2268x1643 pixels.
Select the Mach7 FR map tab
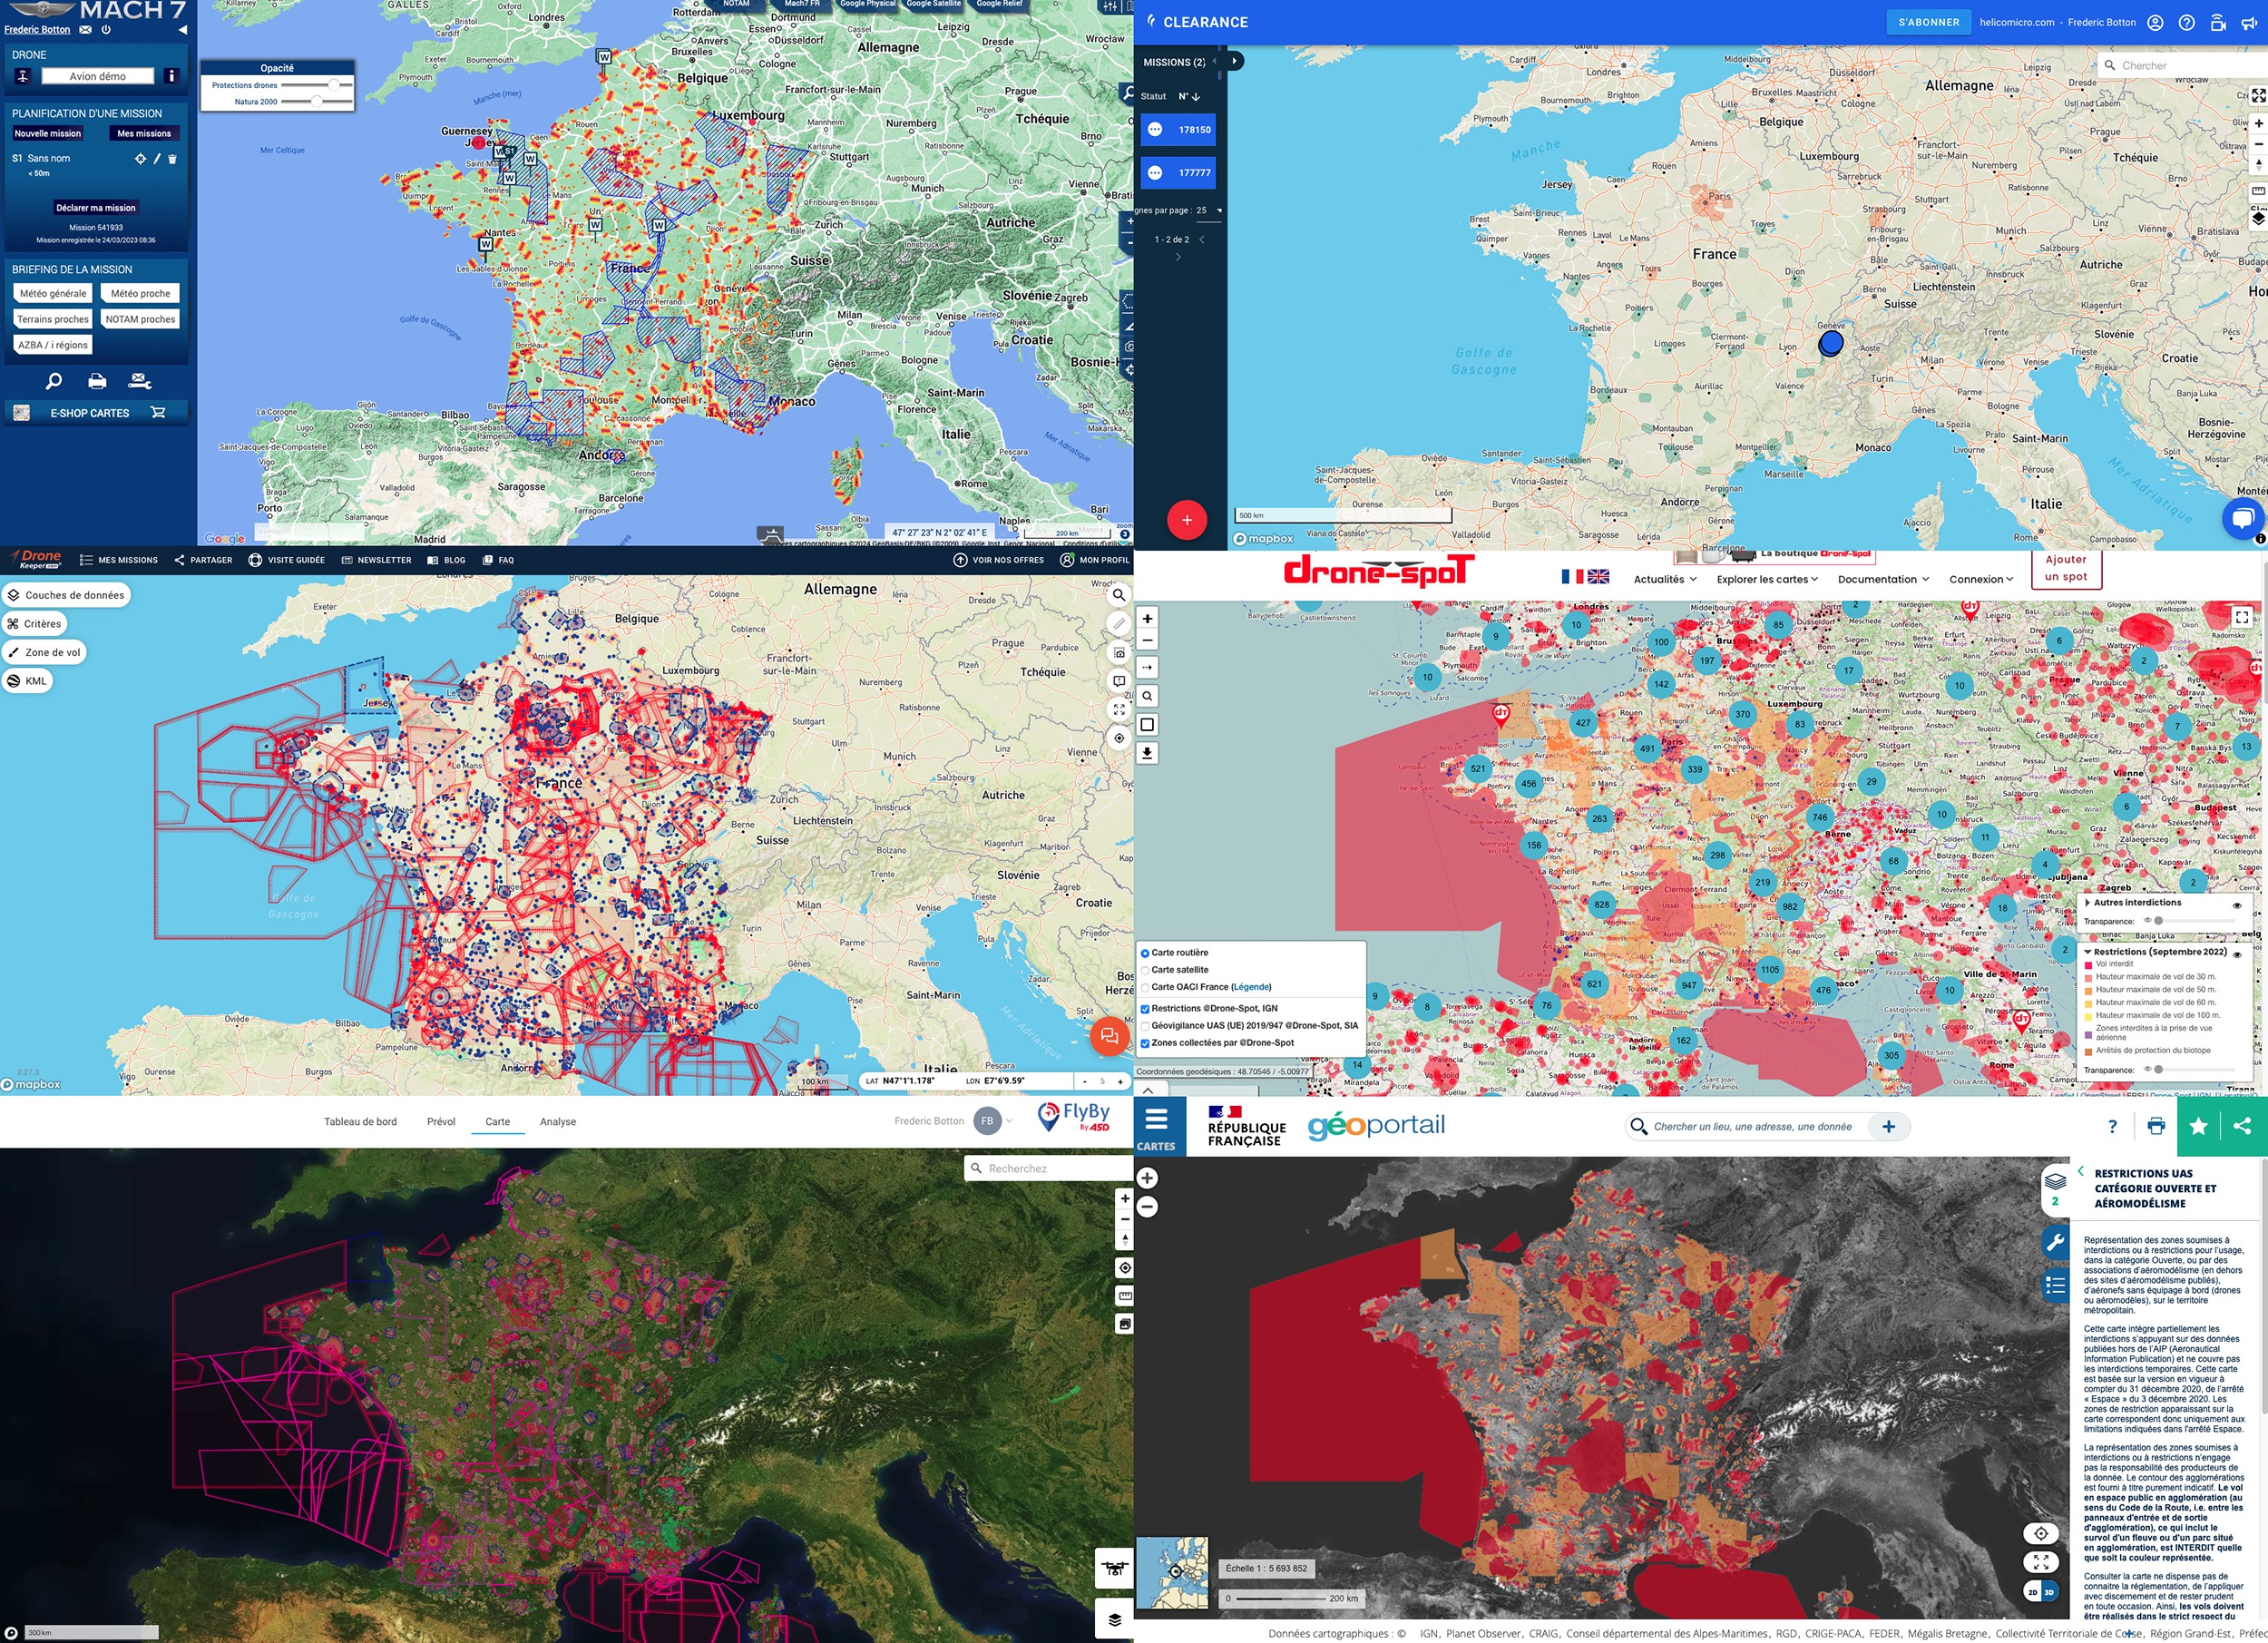pyautogui.click(x=801, y=5)
